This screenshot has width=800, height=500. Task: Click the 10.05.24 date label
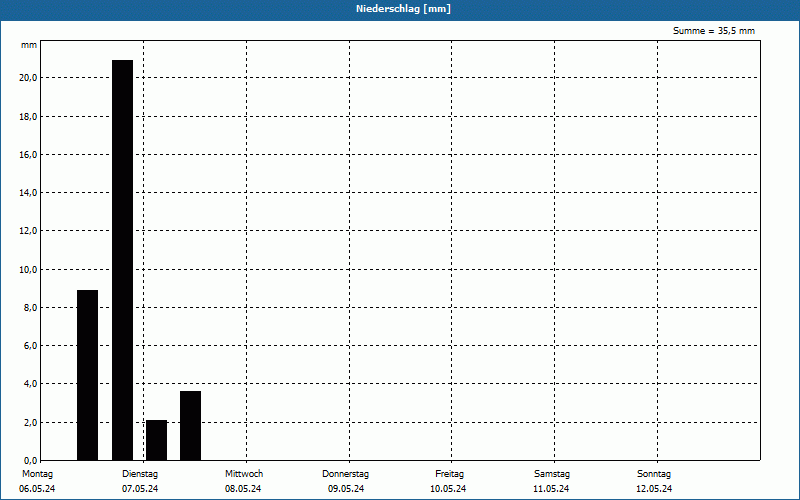(x=448, y=489)
